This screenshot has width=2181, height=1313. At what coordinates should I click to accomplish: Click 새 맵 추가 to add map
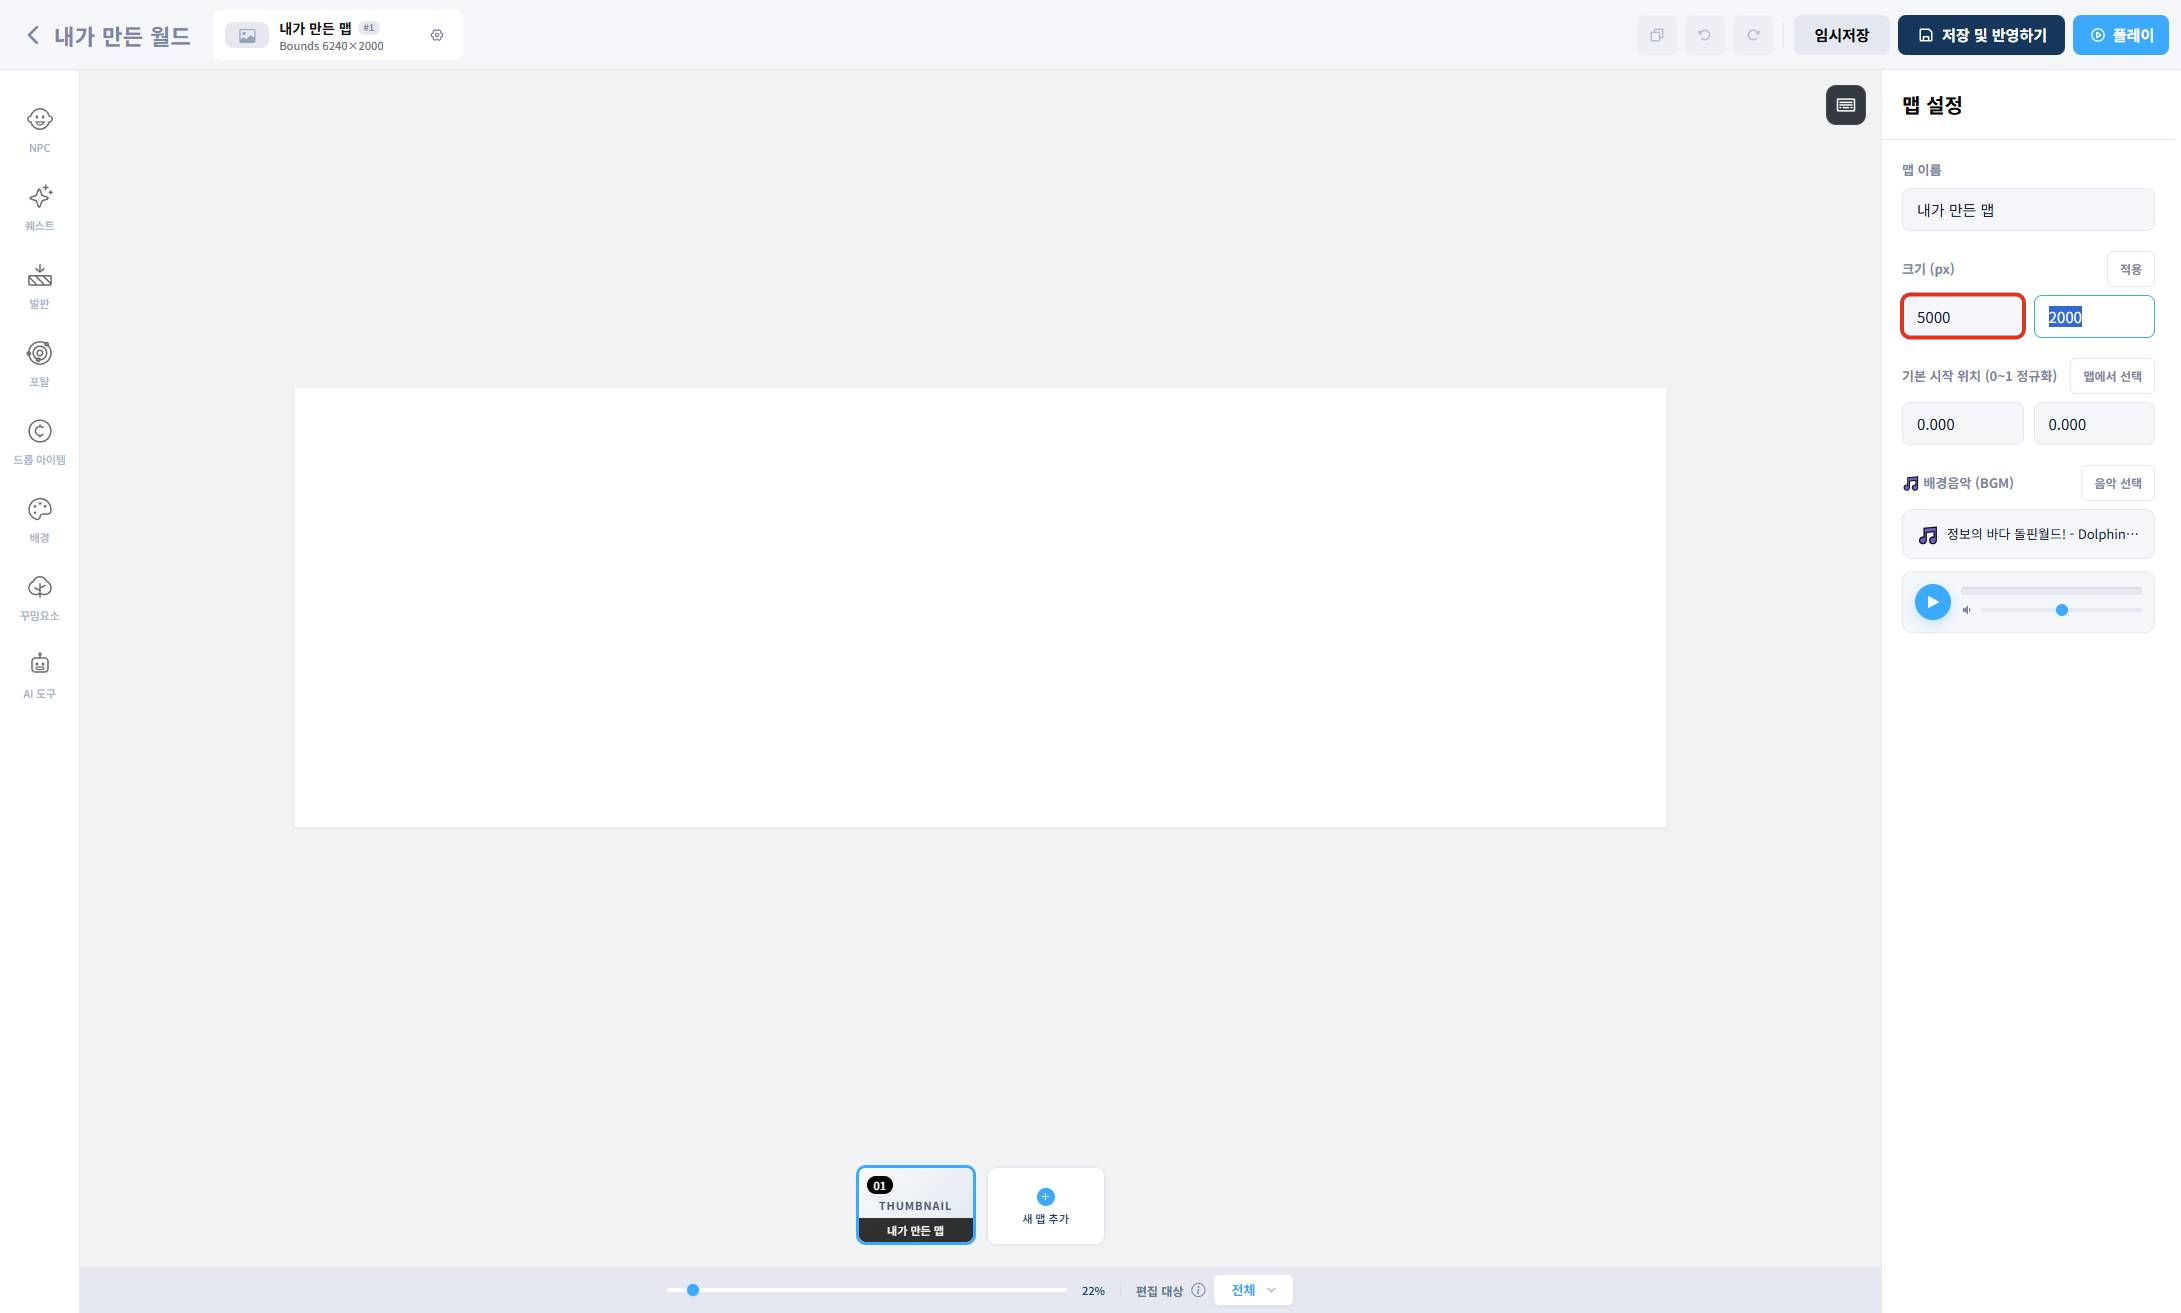(1045, 1205)
